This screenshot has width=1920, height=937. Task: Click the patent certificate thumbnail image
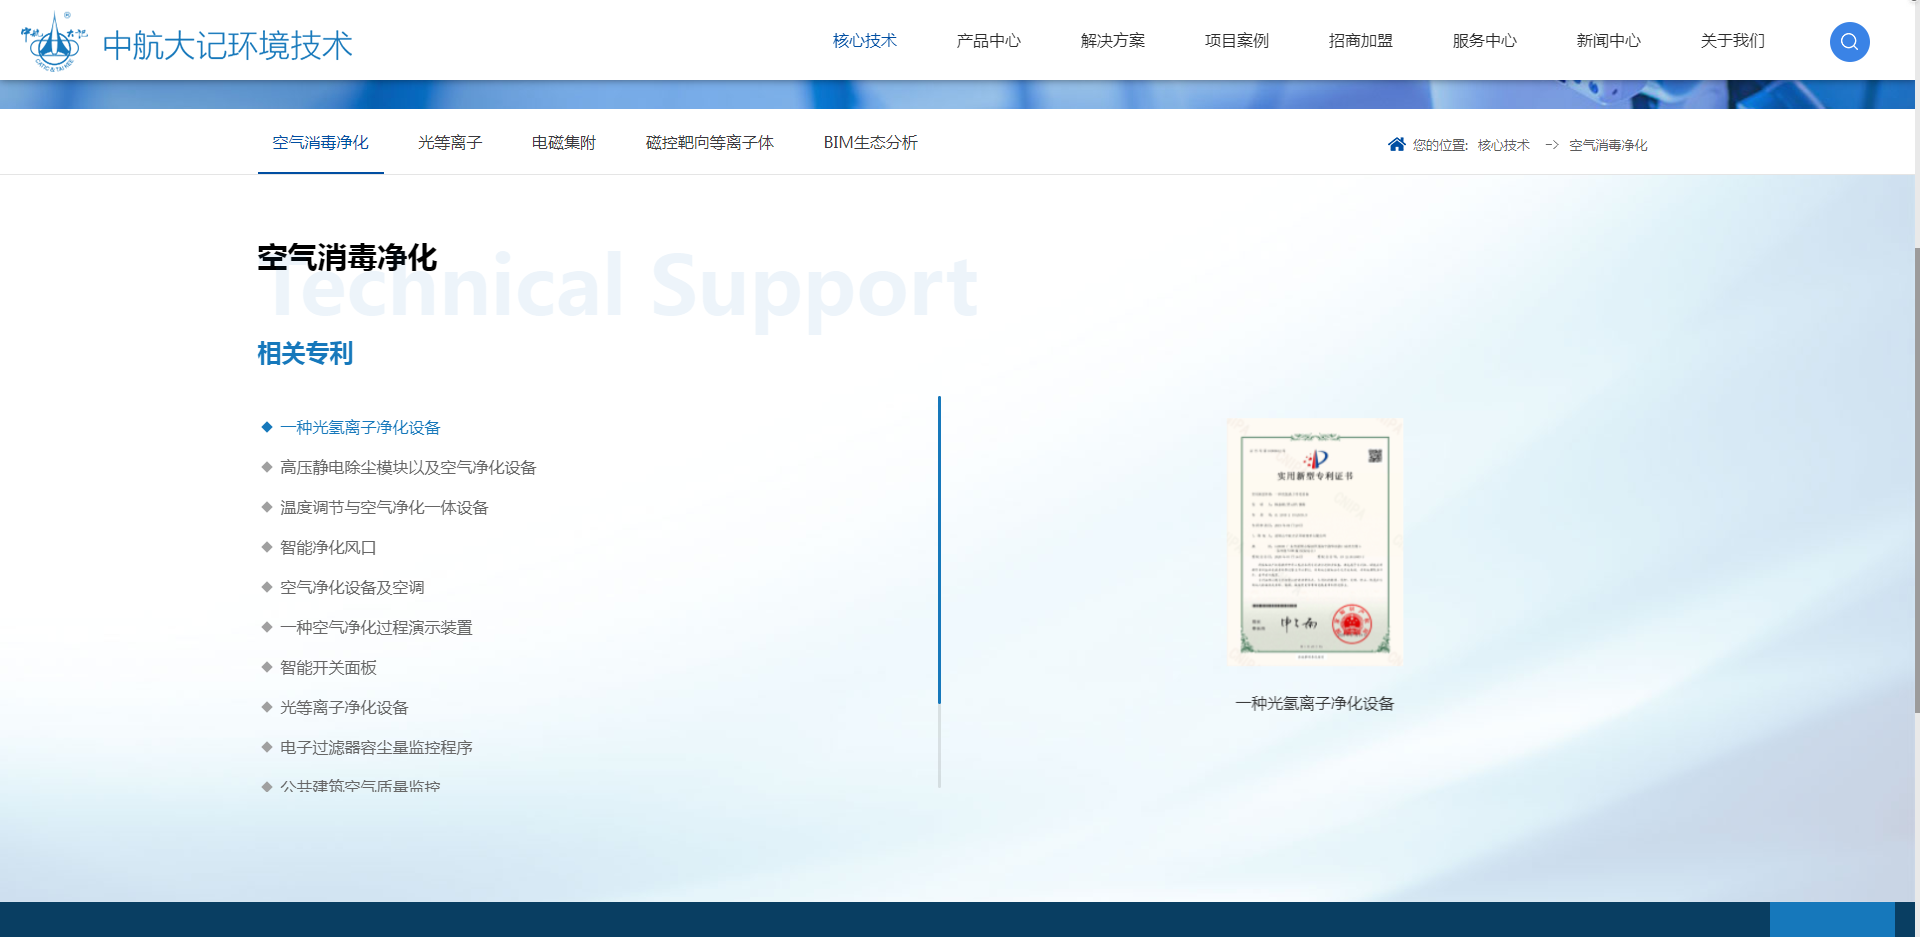1314,541
